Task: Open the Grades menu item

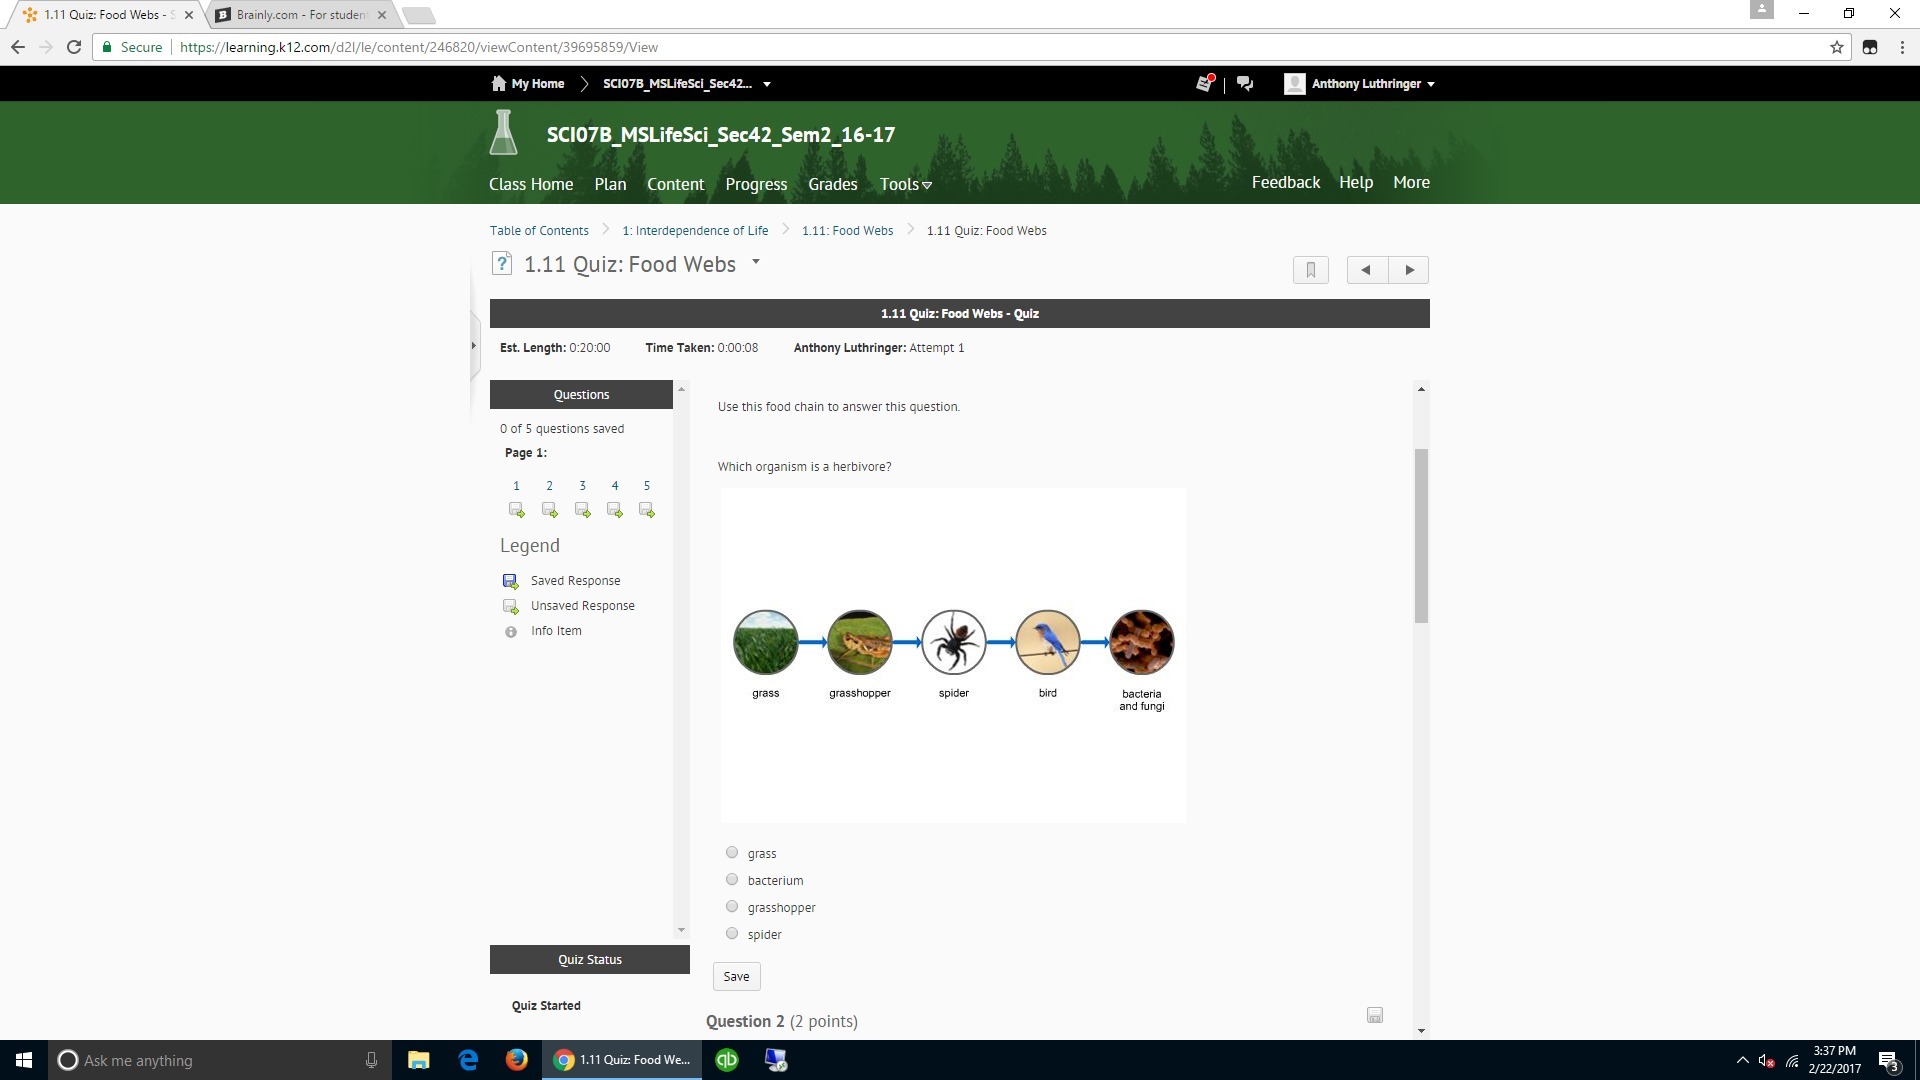Action: tap(832, 184)
